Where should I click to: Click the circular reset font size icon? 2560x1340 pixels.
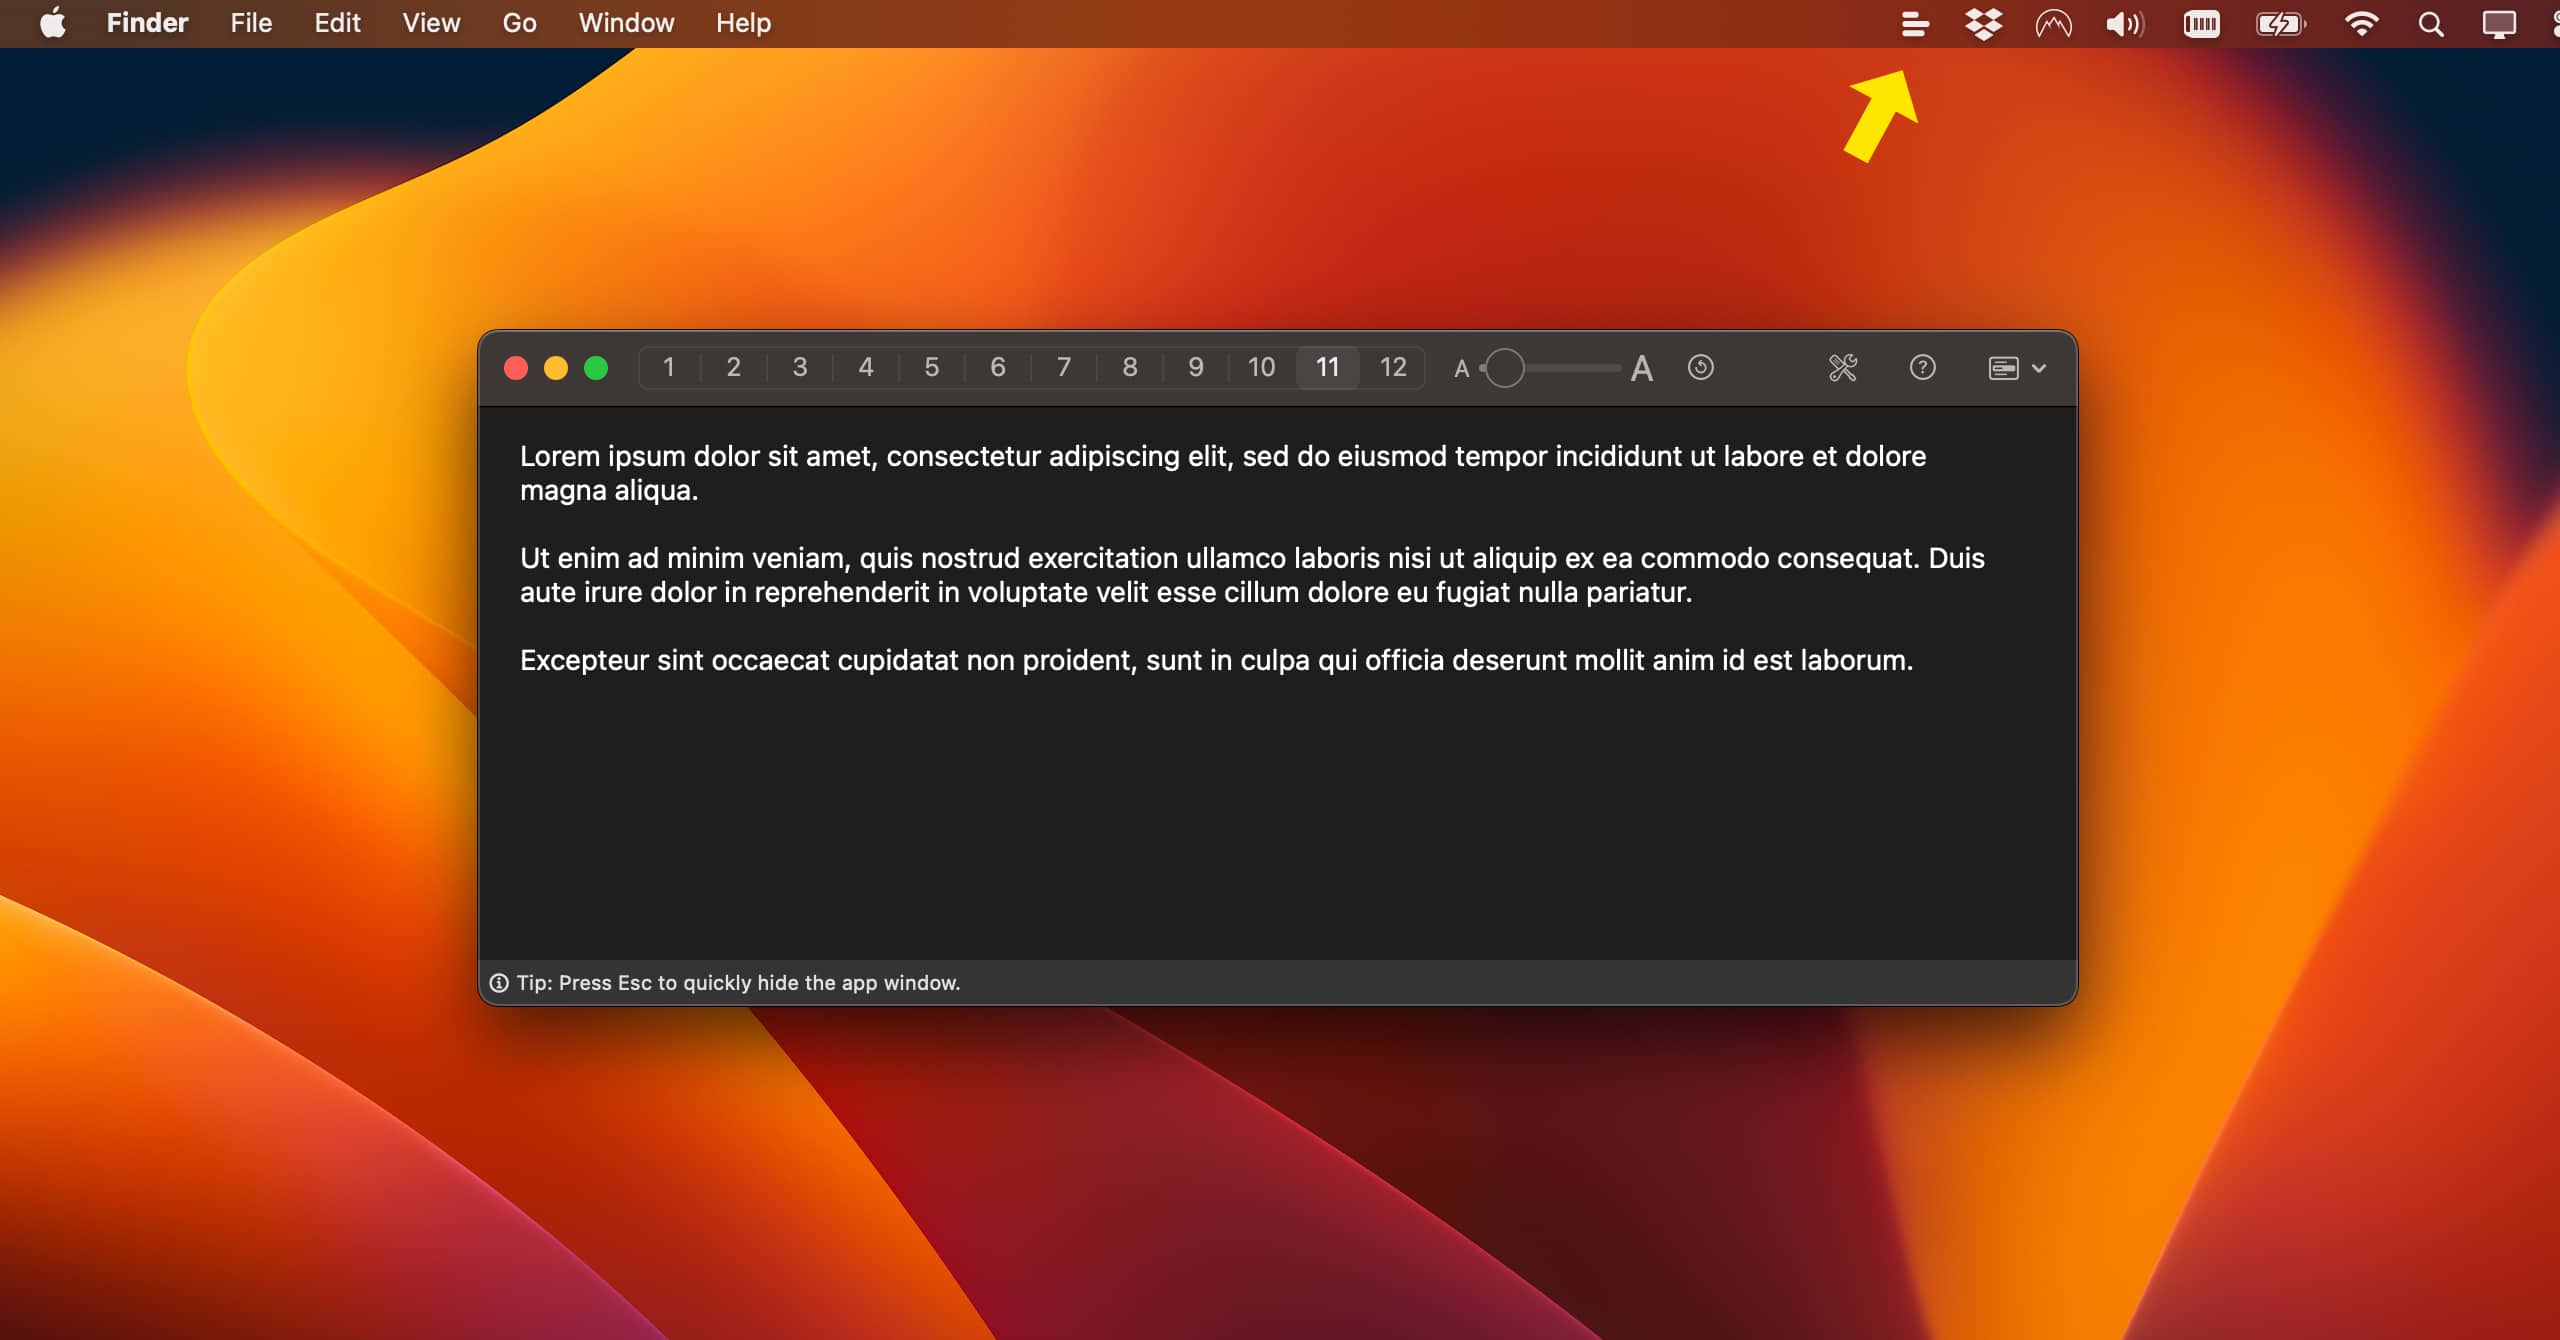(1701, 367)
